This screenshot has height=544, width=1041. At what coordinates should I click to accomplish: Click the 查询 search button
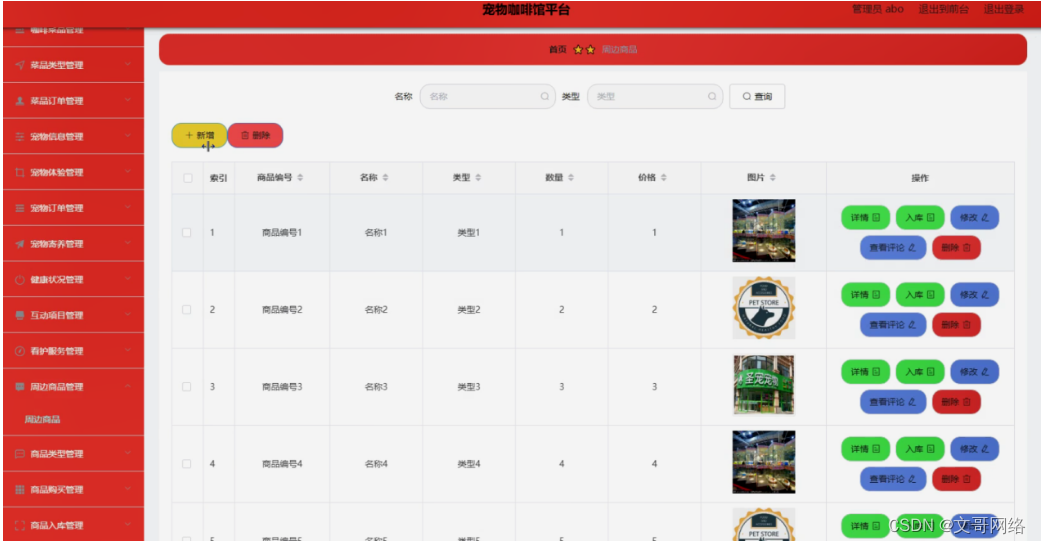pyautogui.click(x=757, y=96)
